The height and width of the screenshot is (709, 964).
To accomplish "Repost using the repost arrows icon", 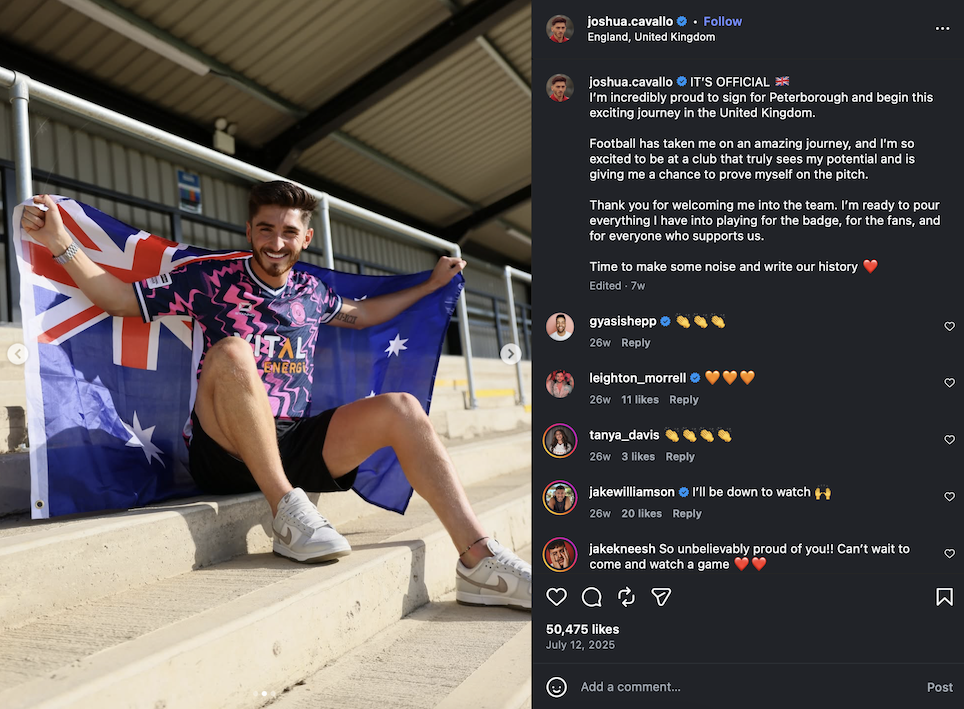I will [x=626, y=597].
